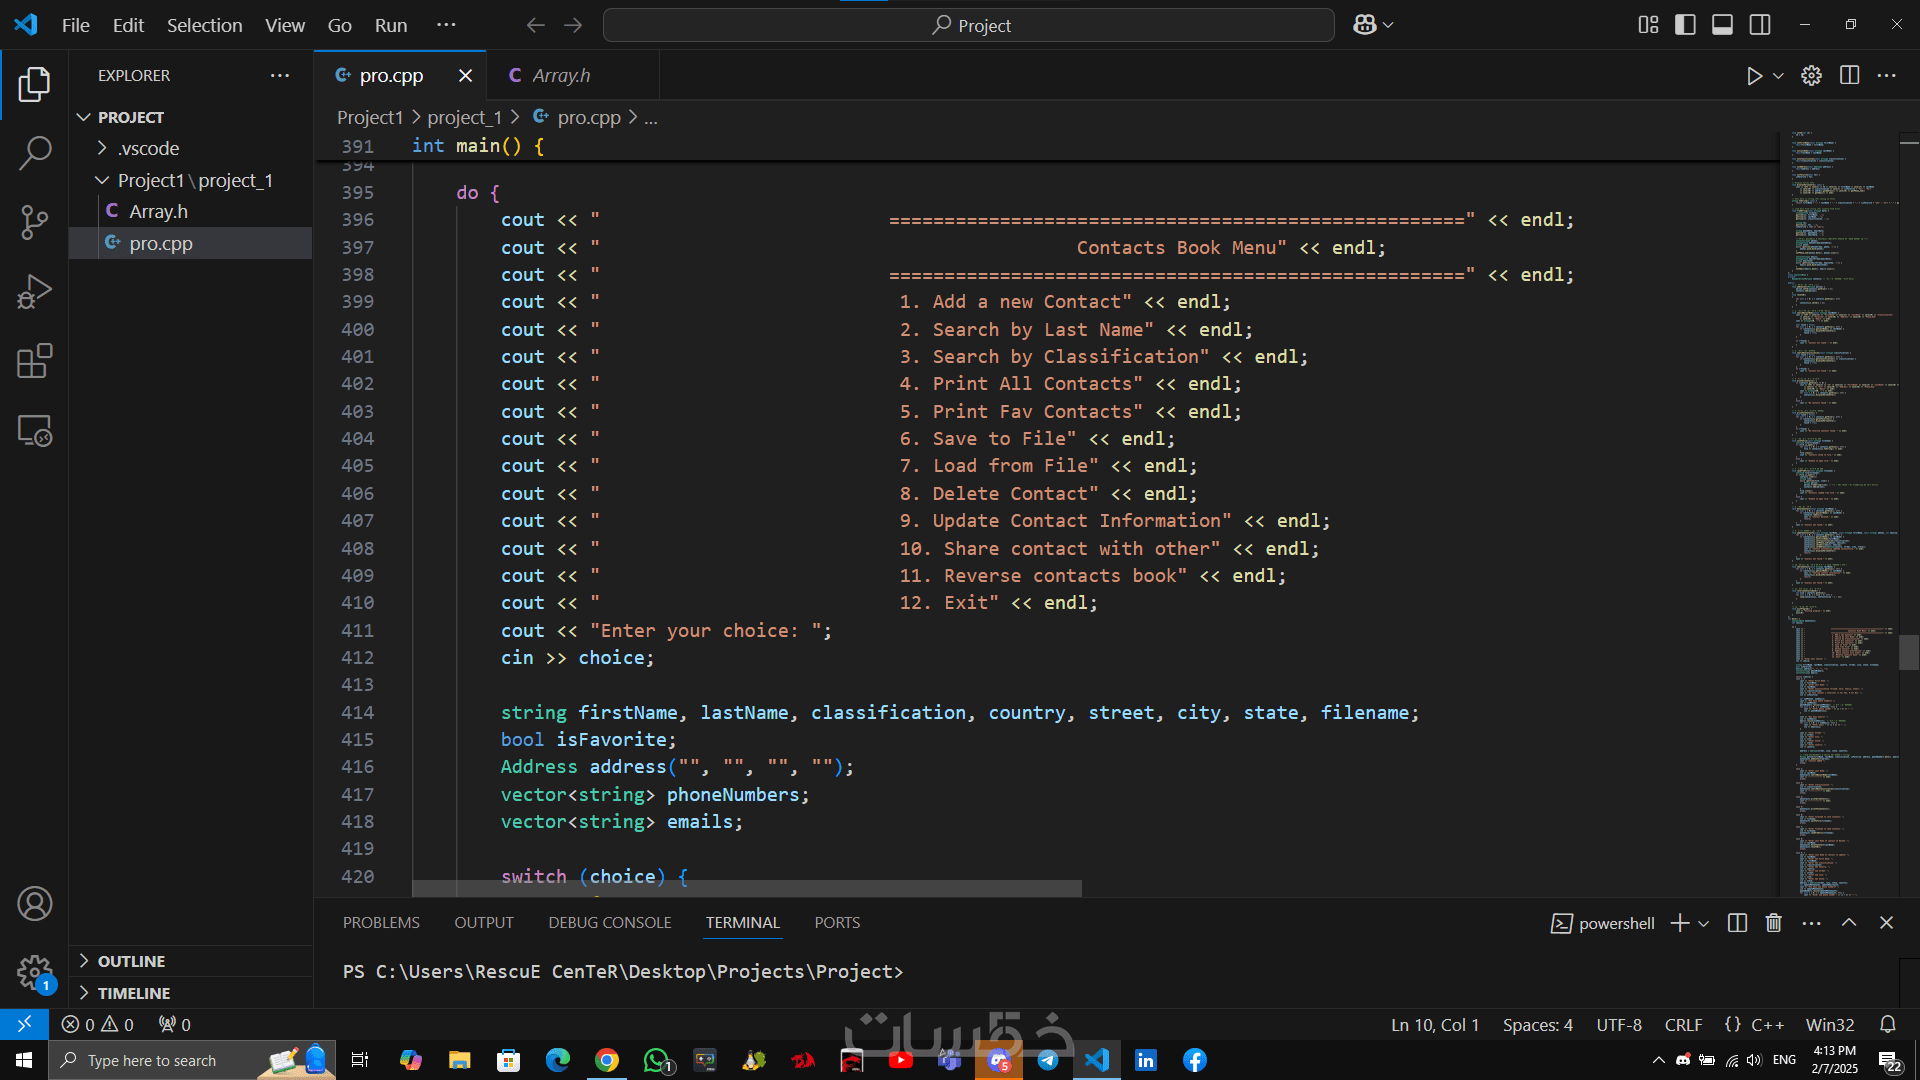Expand the OUTLINE section
Image resolution: width=1920 pixels, height=1080 pixels.
click(x=131, y=961)
